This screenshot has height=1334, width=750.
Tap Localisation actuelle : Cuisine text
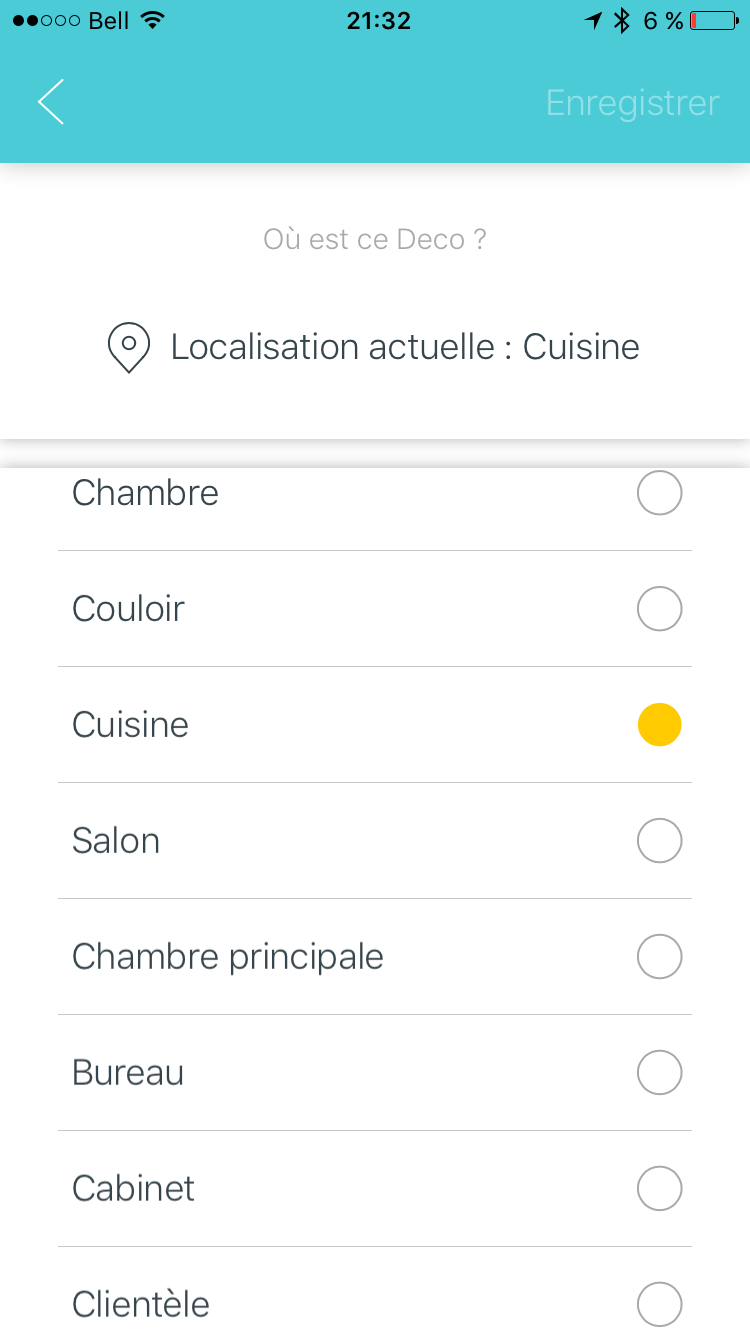point(405,347)
